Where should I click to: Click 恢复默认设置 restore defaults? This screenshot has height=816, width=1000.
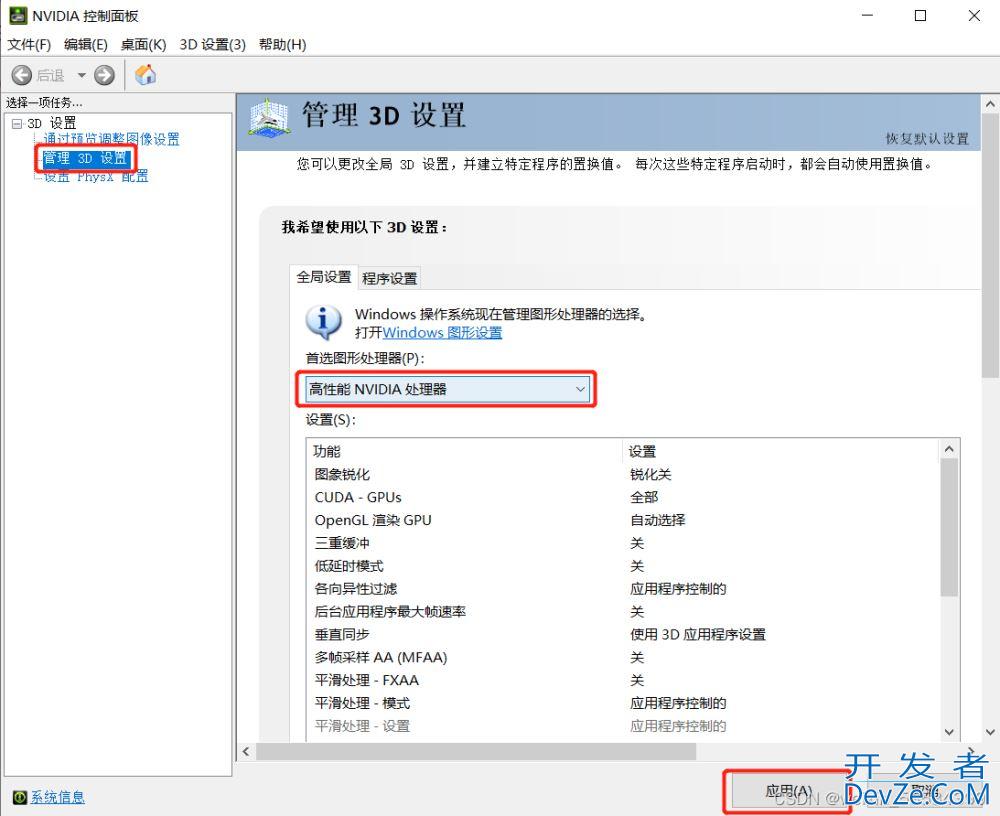(927, 138)
